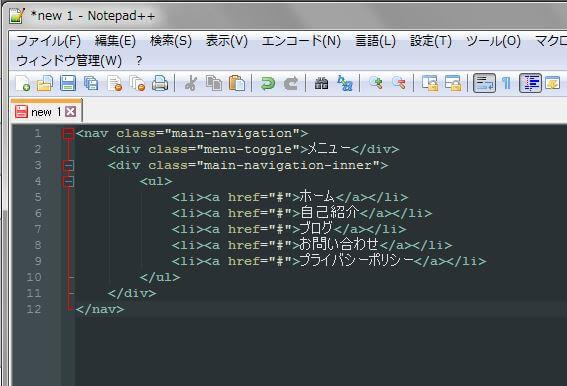Open the 表示(V) menu
567x386 pixels.
coord(227,41)
